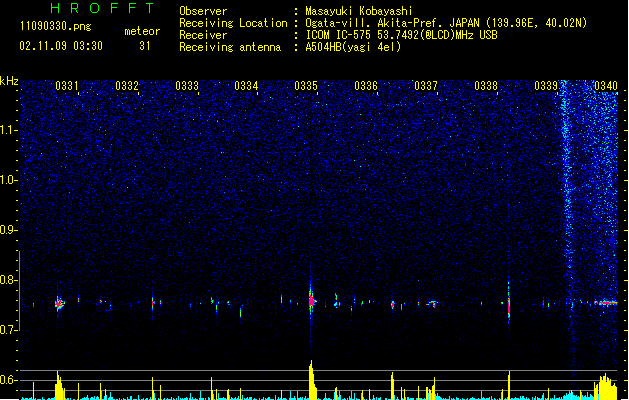The height and width of the screenshot is (400, 629).
Task: Click the bright meteor echo at 0335
Action: tap(312, 301)
